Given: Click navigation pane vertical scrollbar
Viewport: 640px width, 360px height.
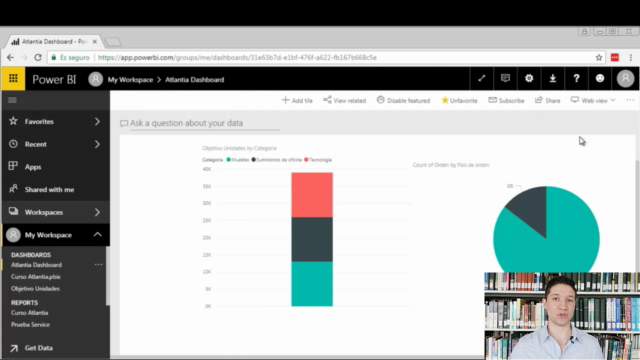Looking at the screenshot, I should click(108, 276).
